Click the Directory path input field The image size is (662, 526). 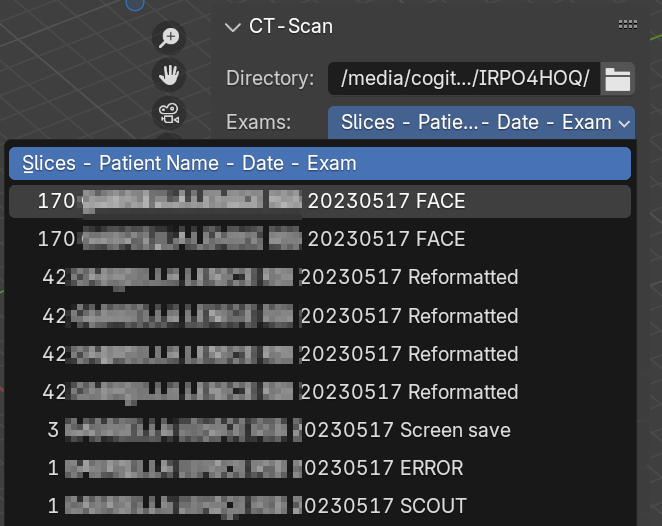[464, 79]
